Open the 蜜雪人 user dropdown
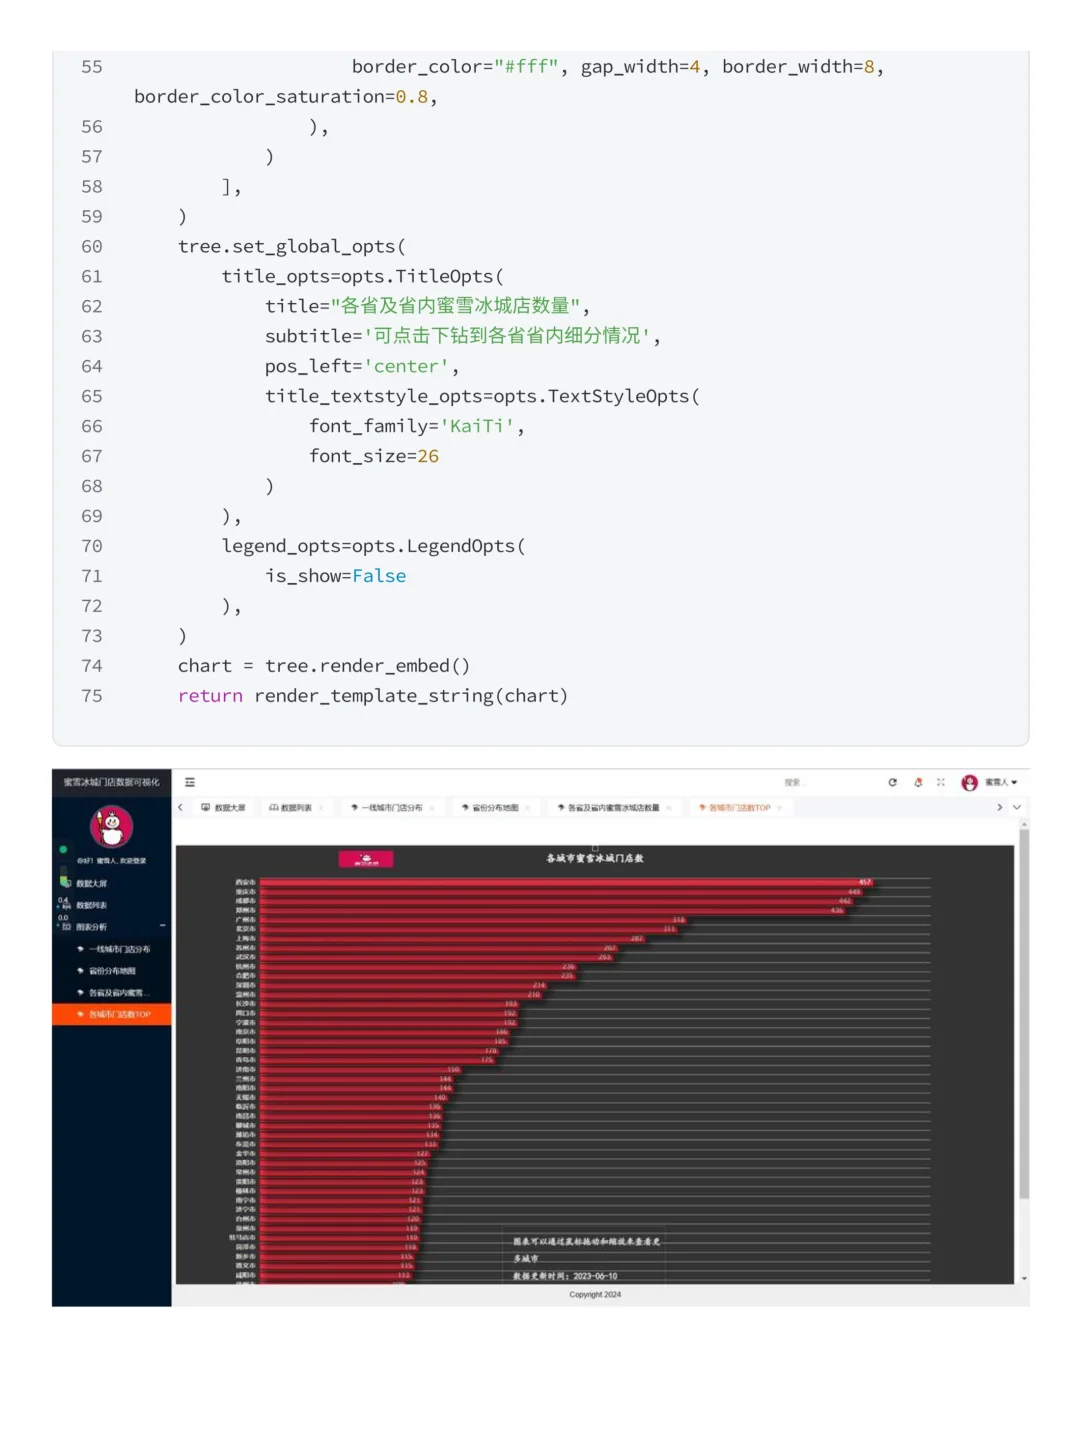This screenshot has height=1440, width=1080. (1001, 782)
